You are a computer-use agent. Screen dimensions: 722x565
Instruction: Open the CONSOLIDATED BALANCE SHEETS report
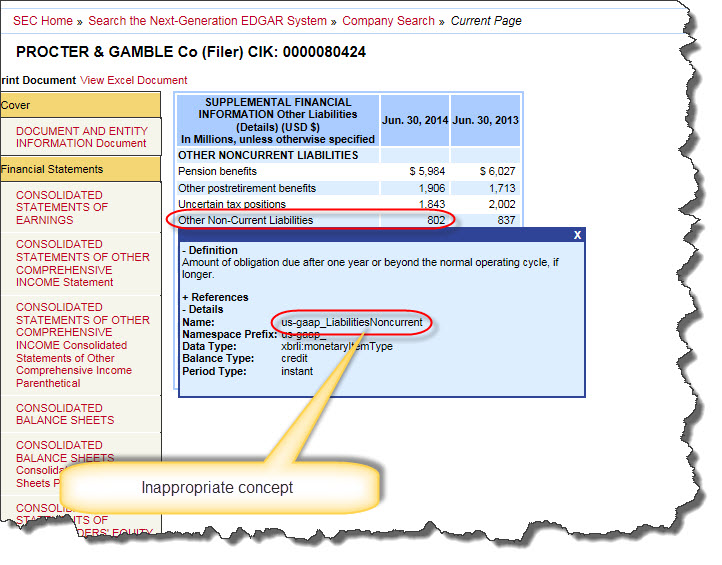(x=65, y=414)
